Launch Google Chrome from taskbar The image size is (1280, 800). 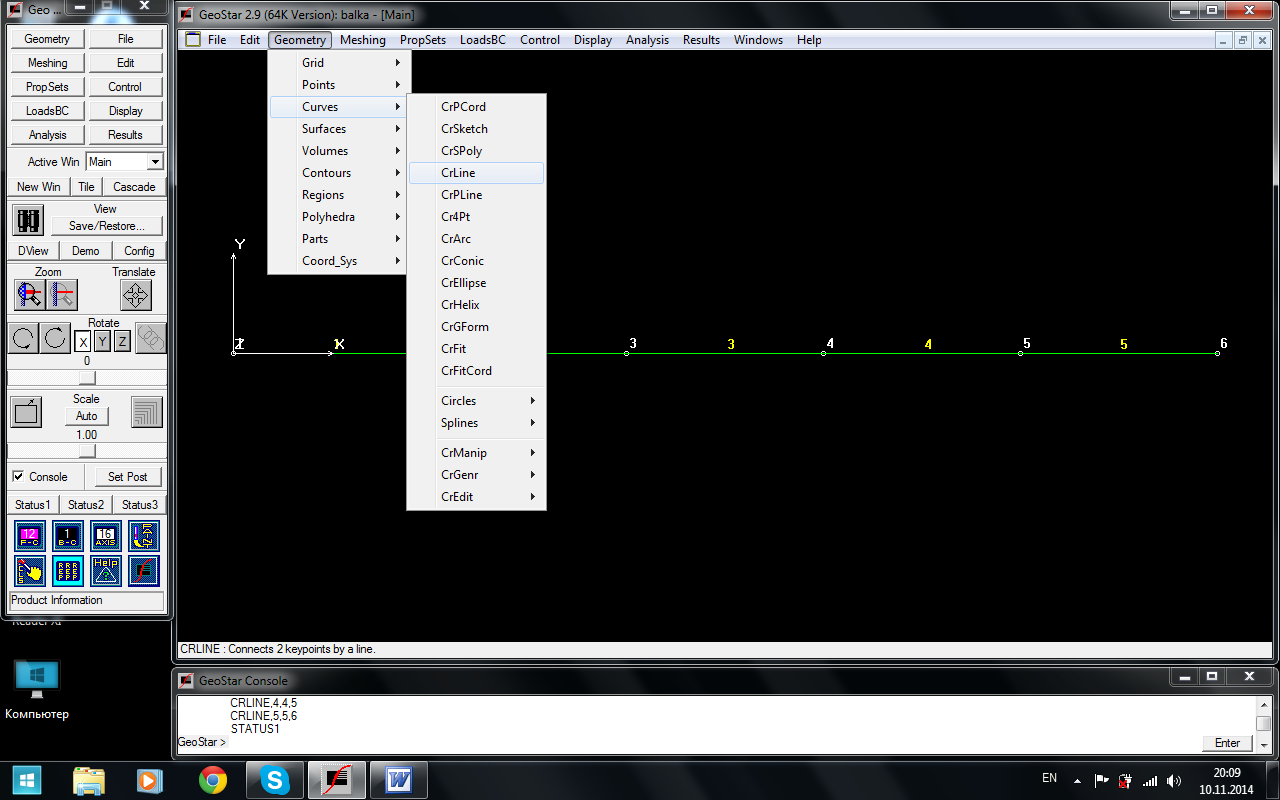tap(212, 780)
